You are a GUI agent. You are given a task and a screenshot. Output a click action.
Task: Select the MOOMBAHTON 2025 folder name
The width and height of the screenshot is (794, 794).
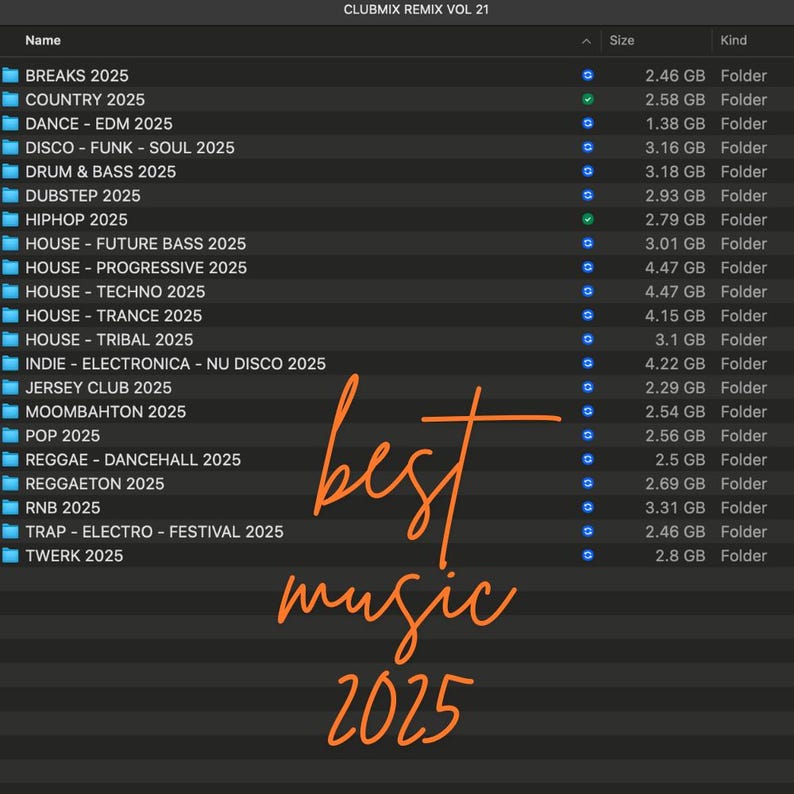point(106,412)
